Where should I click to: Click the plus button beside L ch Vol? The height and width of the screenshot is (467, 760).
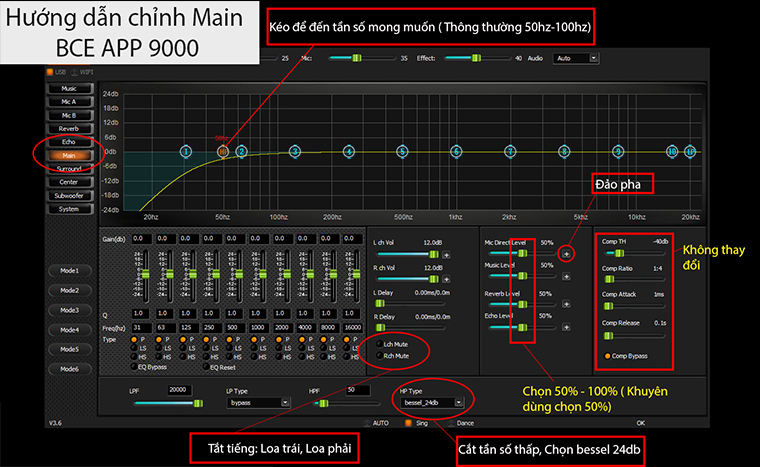(446, 255)
